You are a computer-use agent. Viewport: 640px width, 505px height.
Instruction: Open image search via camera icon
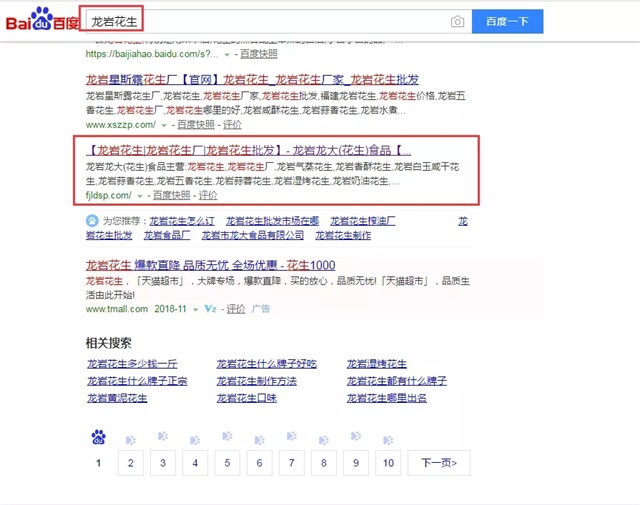(x=457, y=21)
